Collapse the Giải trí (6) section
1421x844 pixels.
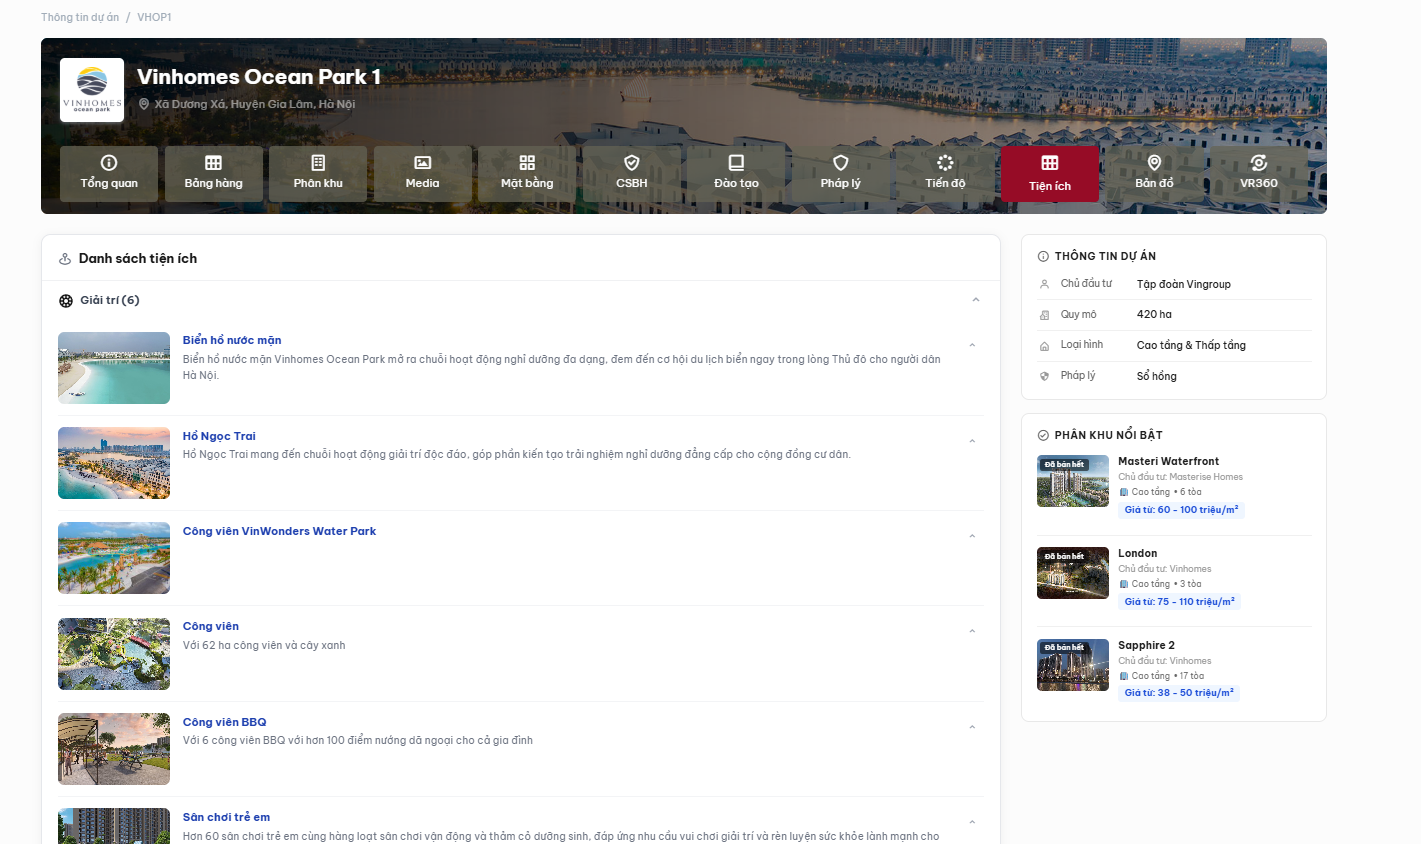coord(976,300)
